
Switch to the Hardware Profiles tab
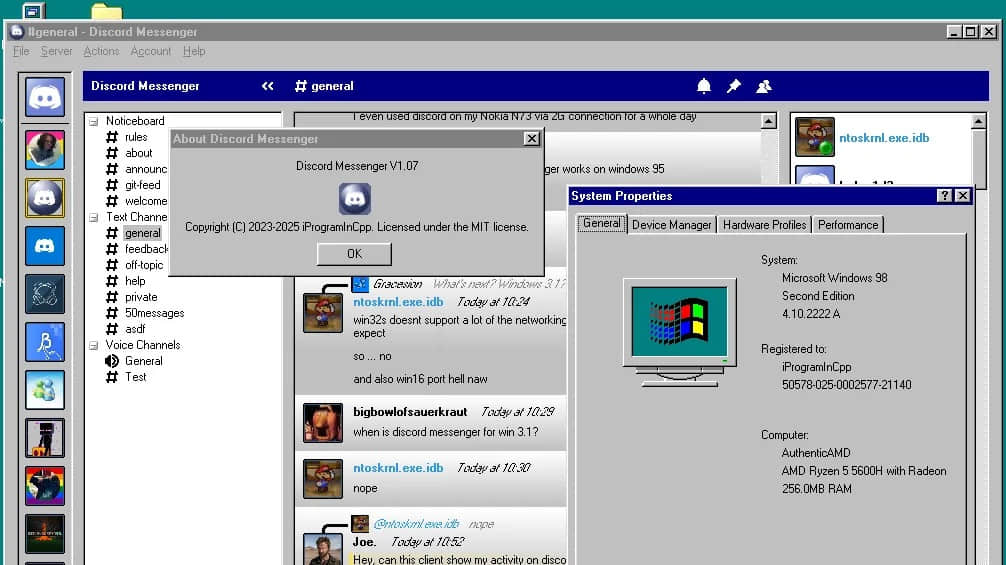point(764,225)
